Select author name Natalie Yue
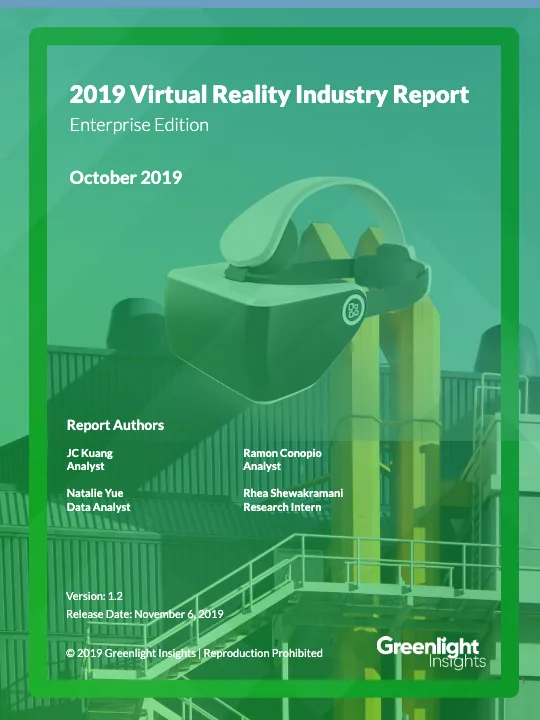This screenshot has width=540, height=720. coord(95,493)
